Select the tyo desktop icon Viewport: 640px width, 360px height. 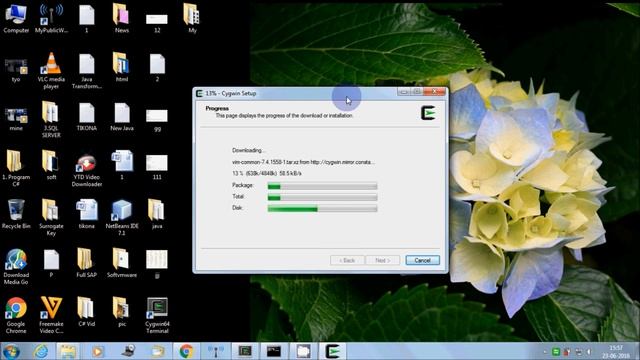coord(16,70)
